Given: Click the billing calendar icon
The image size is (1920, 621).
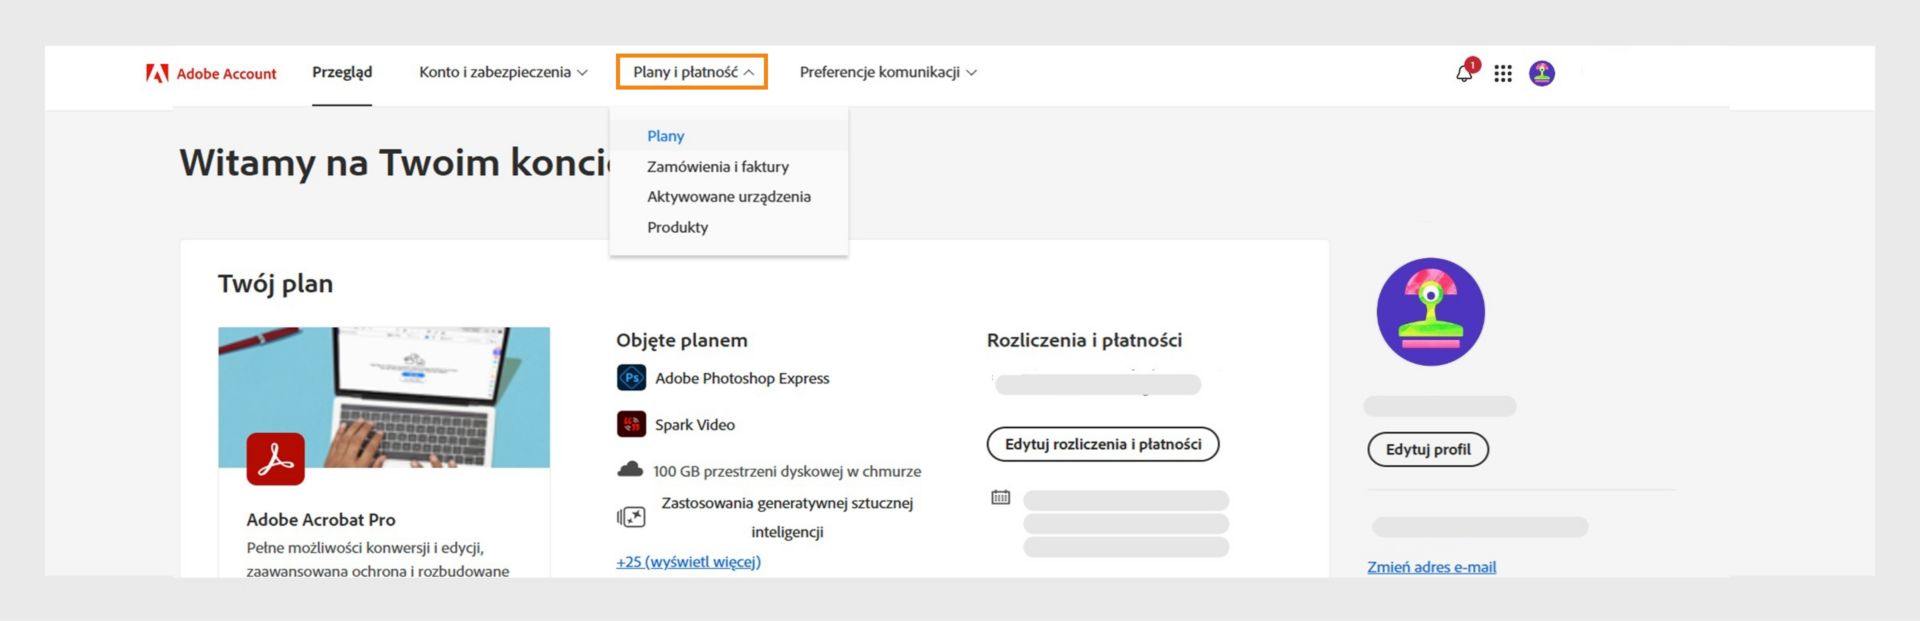Looking at the screenshot, I should point(1001,497).
